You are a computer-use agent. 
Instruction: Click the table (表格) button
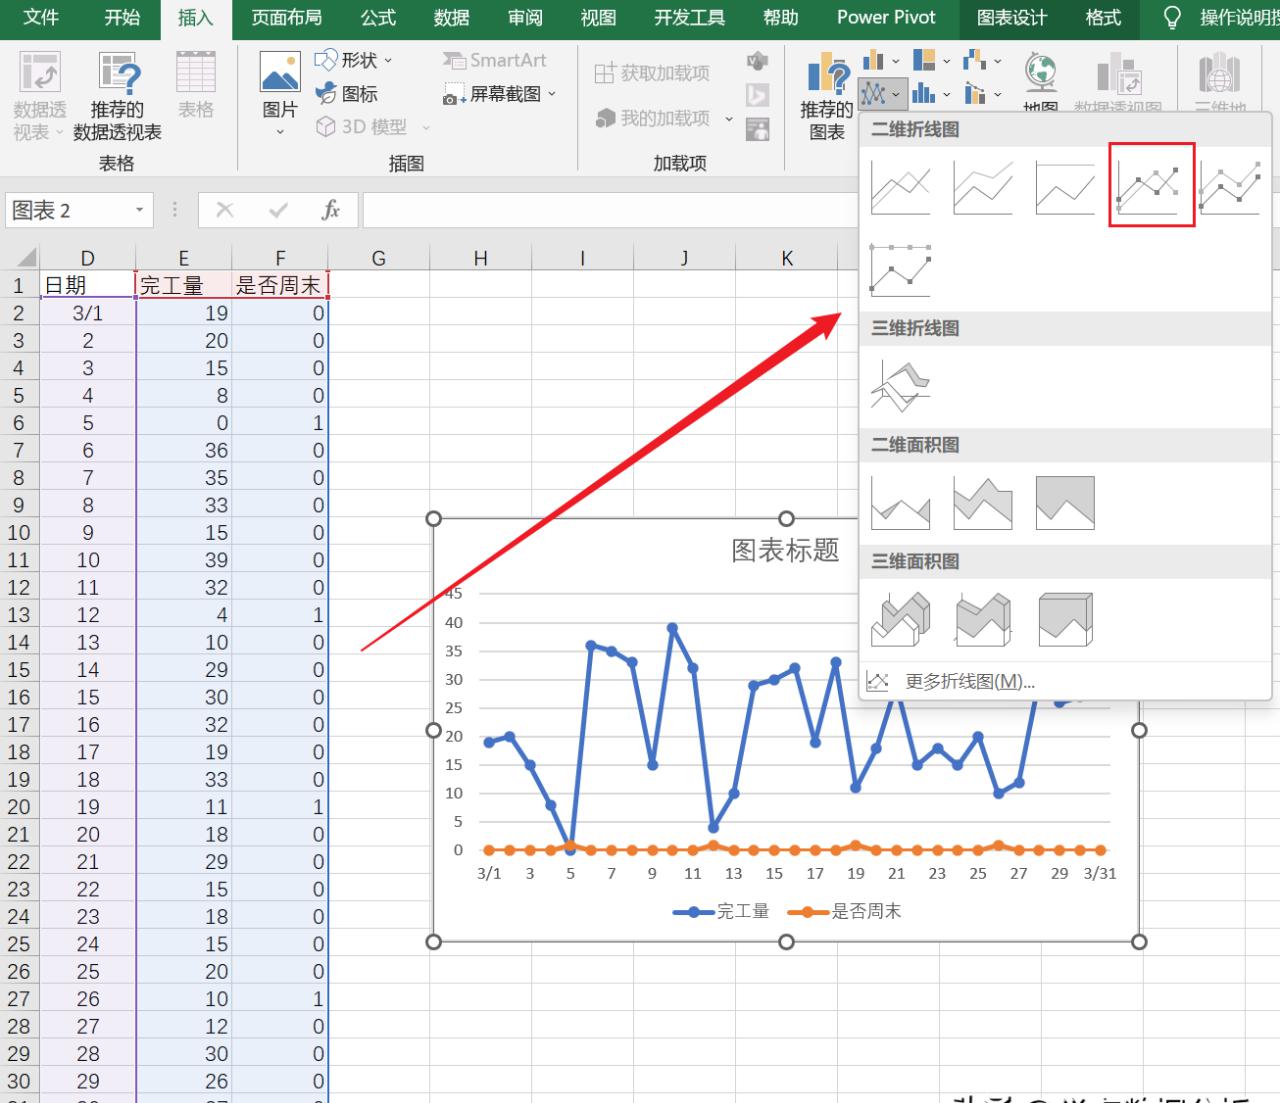pyautogui.click(x=196, y=85)
